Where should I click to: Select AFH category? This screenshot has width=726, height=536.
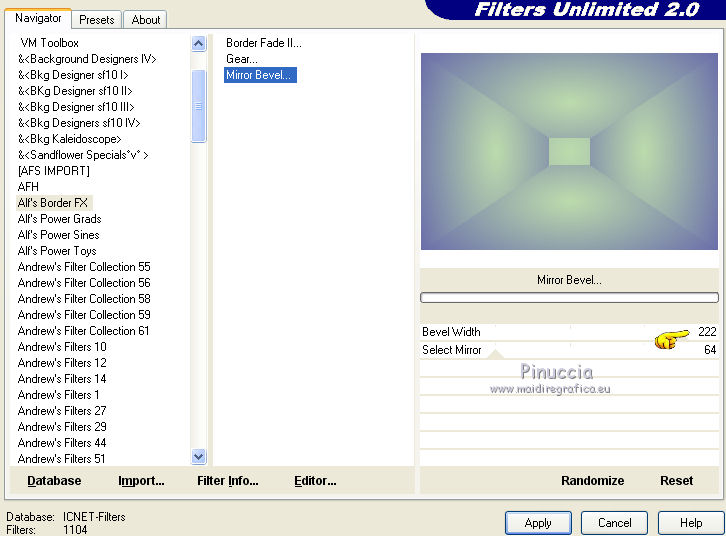[x=28, y=187]
